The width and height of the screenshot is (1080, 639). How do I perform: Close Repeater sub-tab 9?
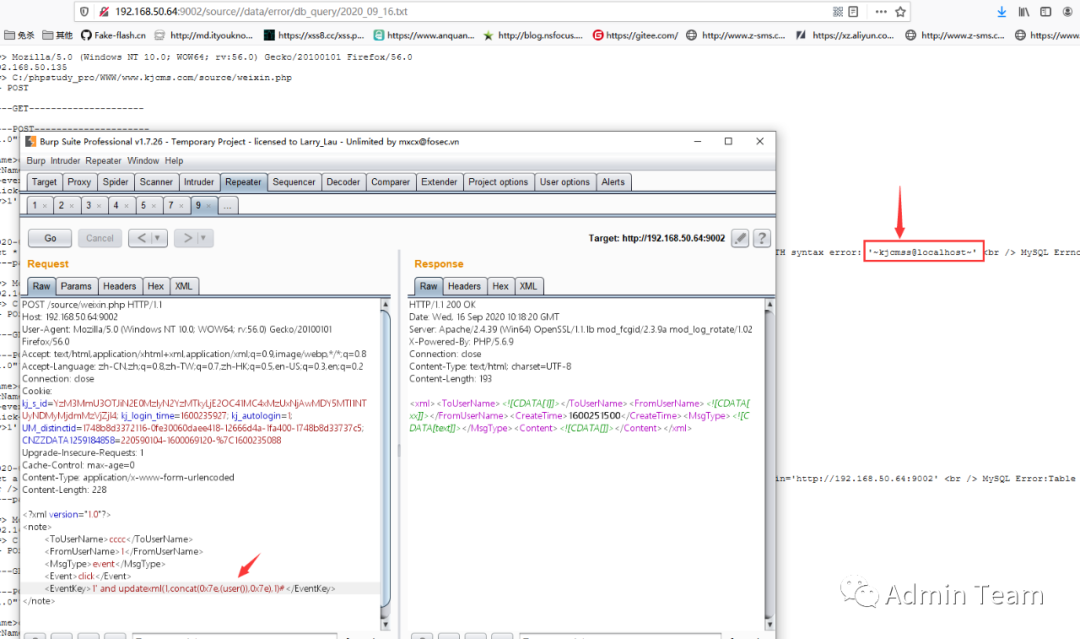(x=209, y=206)
